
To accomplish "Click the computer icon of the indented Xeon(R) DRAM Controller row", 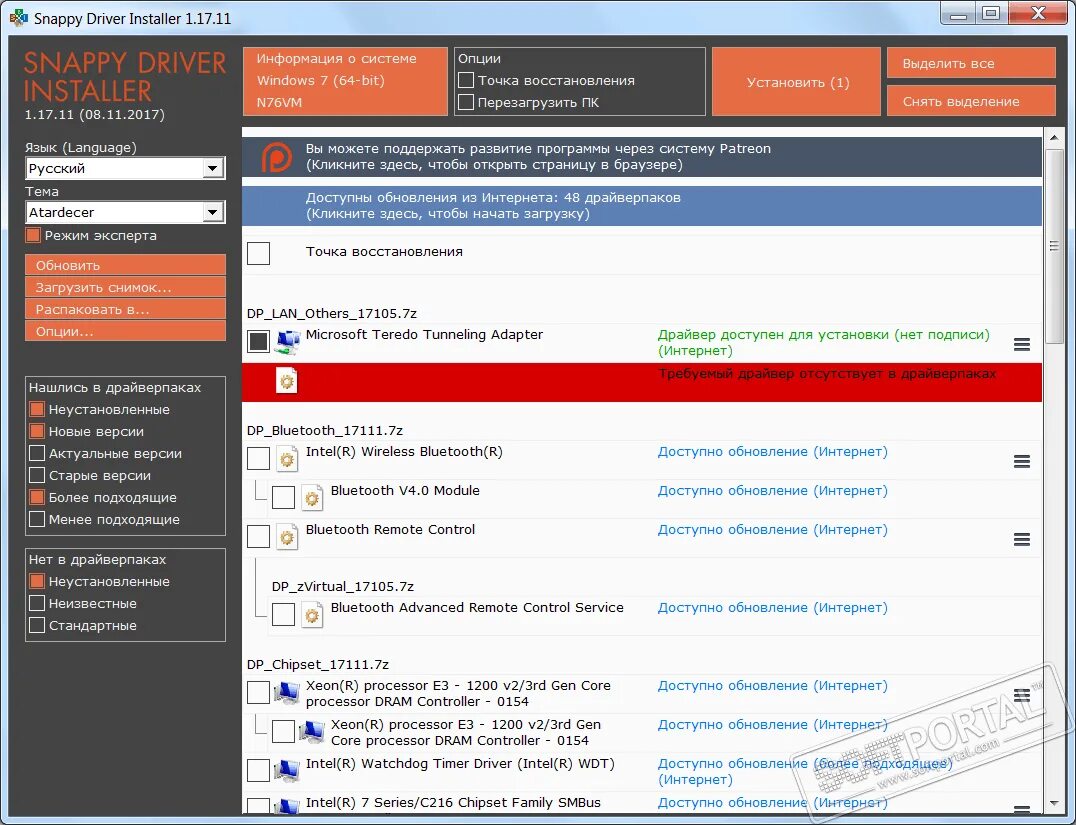I will coord(312,732).
